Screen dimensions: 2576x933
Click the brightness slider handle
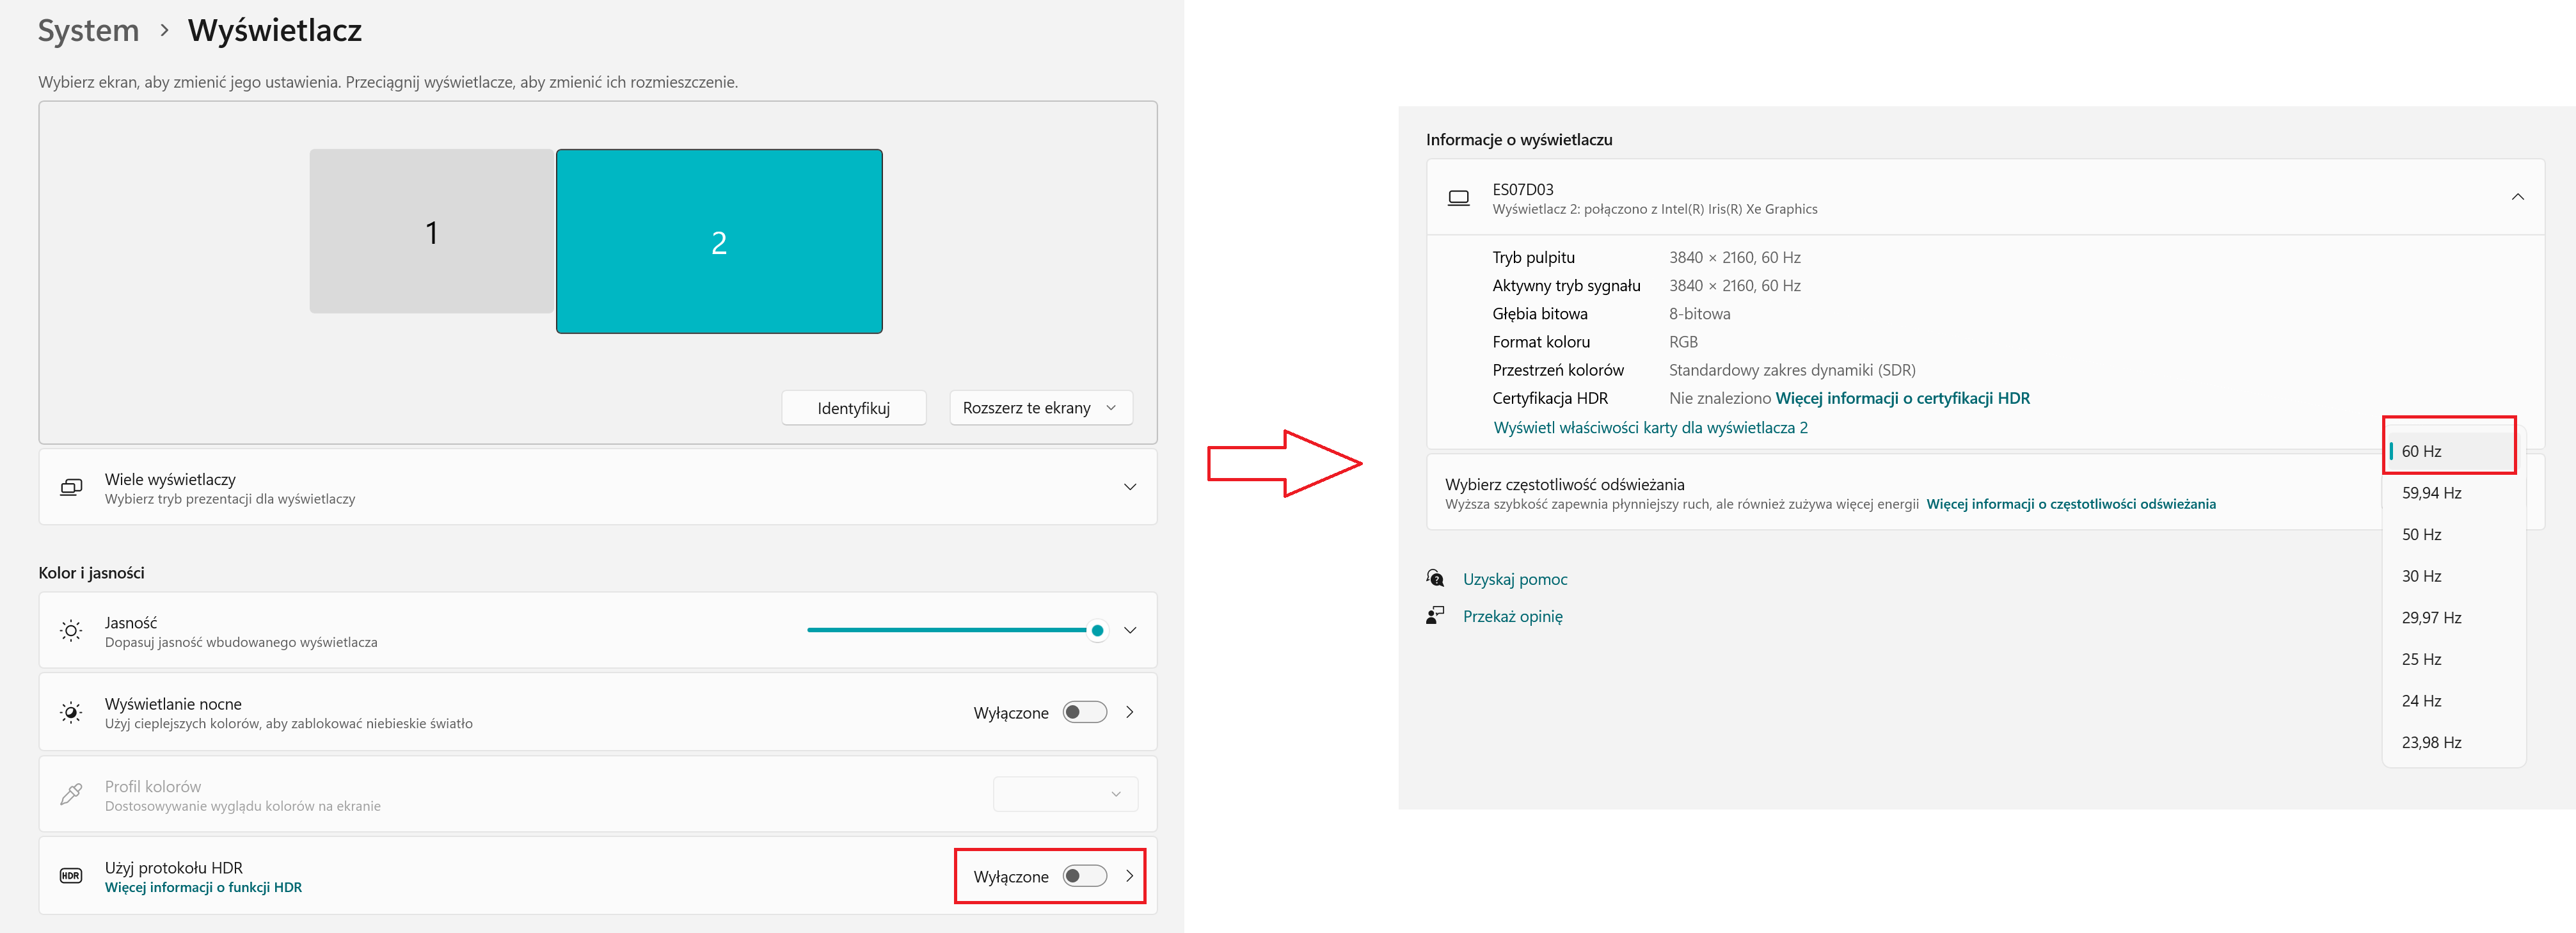(1097, 631)
